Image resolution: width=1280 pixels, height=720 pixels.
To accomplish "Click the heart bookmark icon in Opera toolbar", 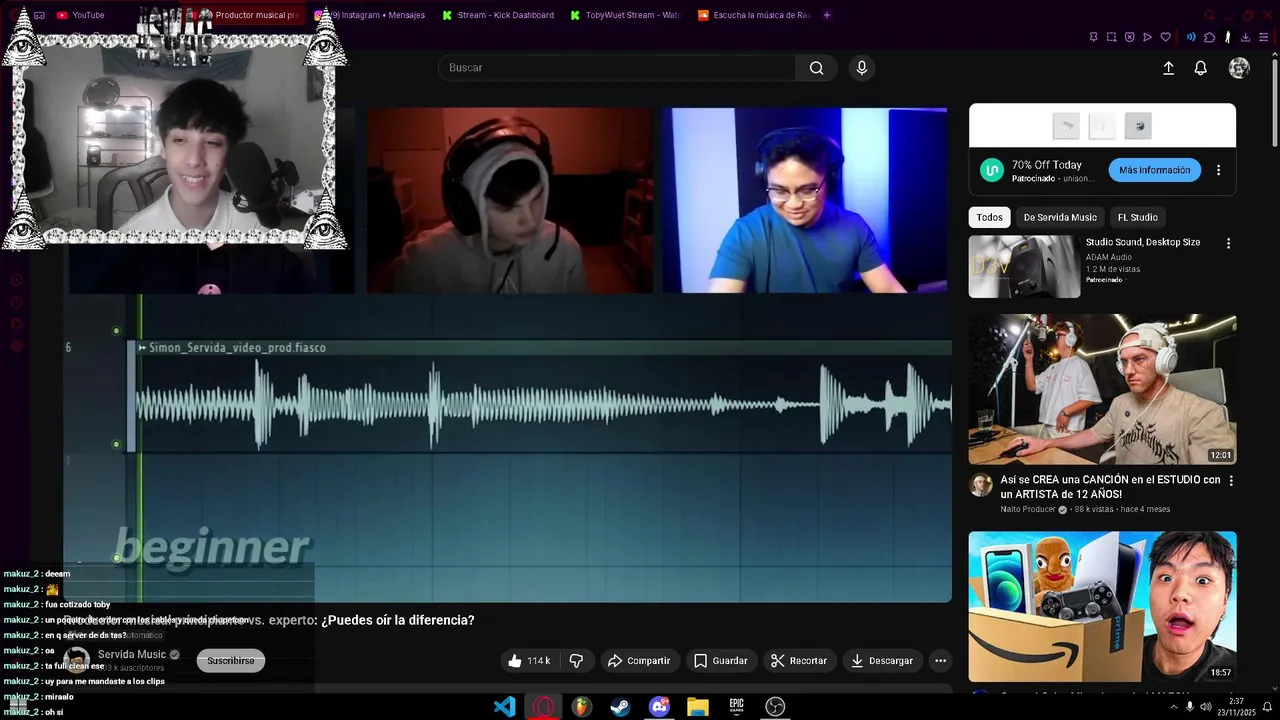I will [1165, 37].
